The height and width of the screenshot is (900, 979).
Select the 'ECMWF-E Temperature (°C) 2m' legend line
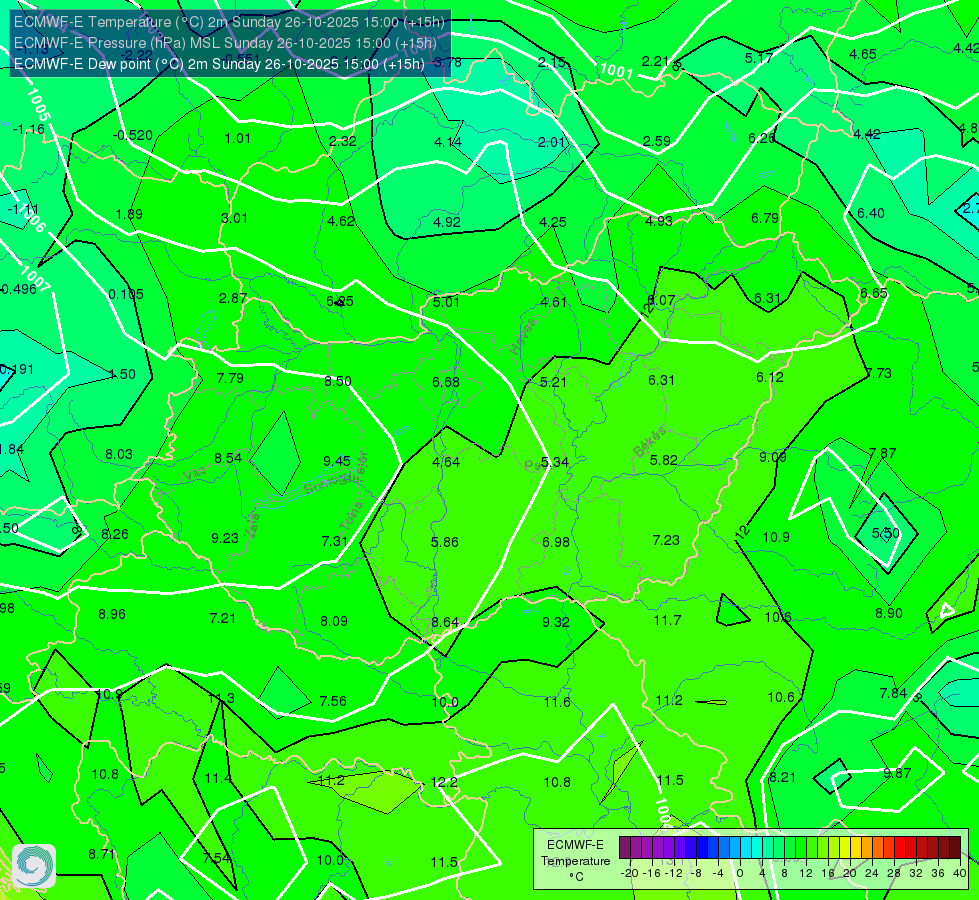tap(229, 22)
